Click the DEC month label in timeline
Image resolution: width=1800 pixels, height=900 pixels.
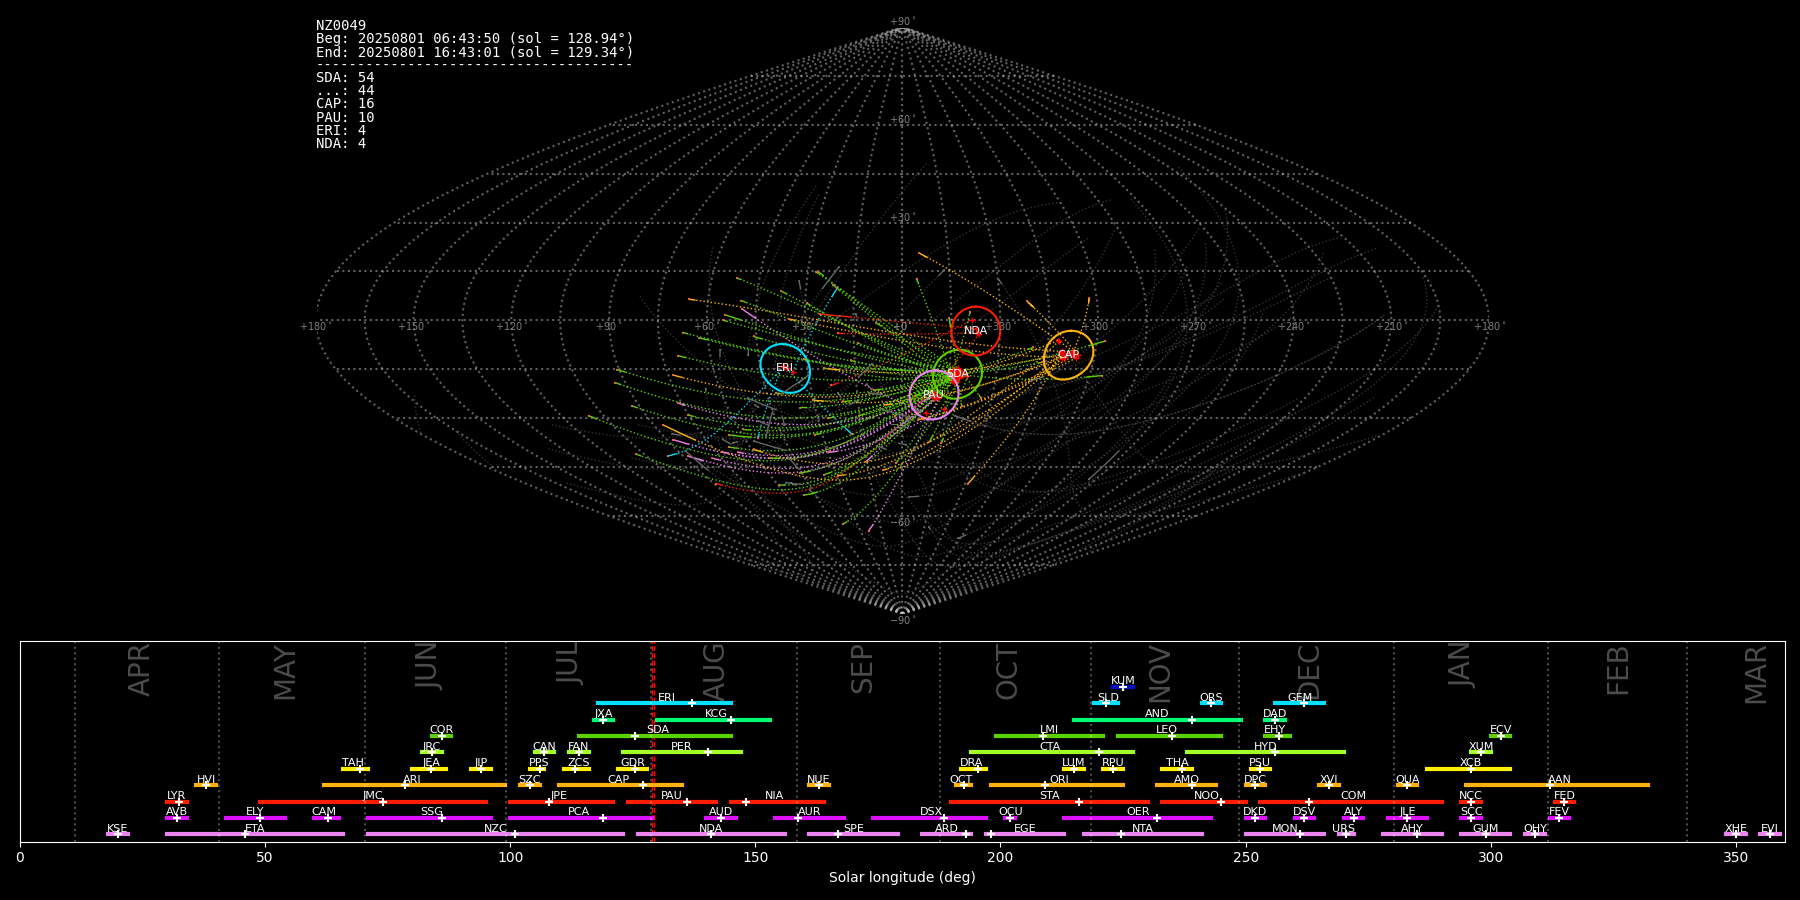(x=1309, y=671)
